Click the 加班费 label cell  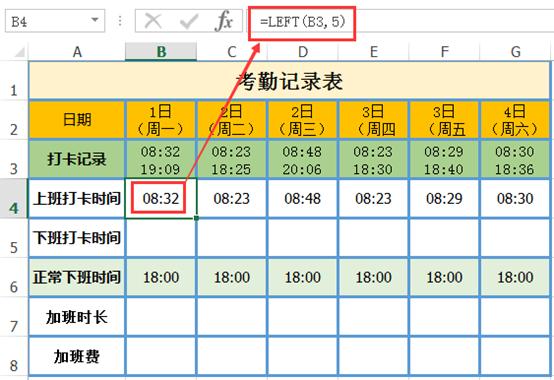77,356
